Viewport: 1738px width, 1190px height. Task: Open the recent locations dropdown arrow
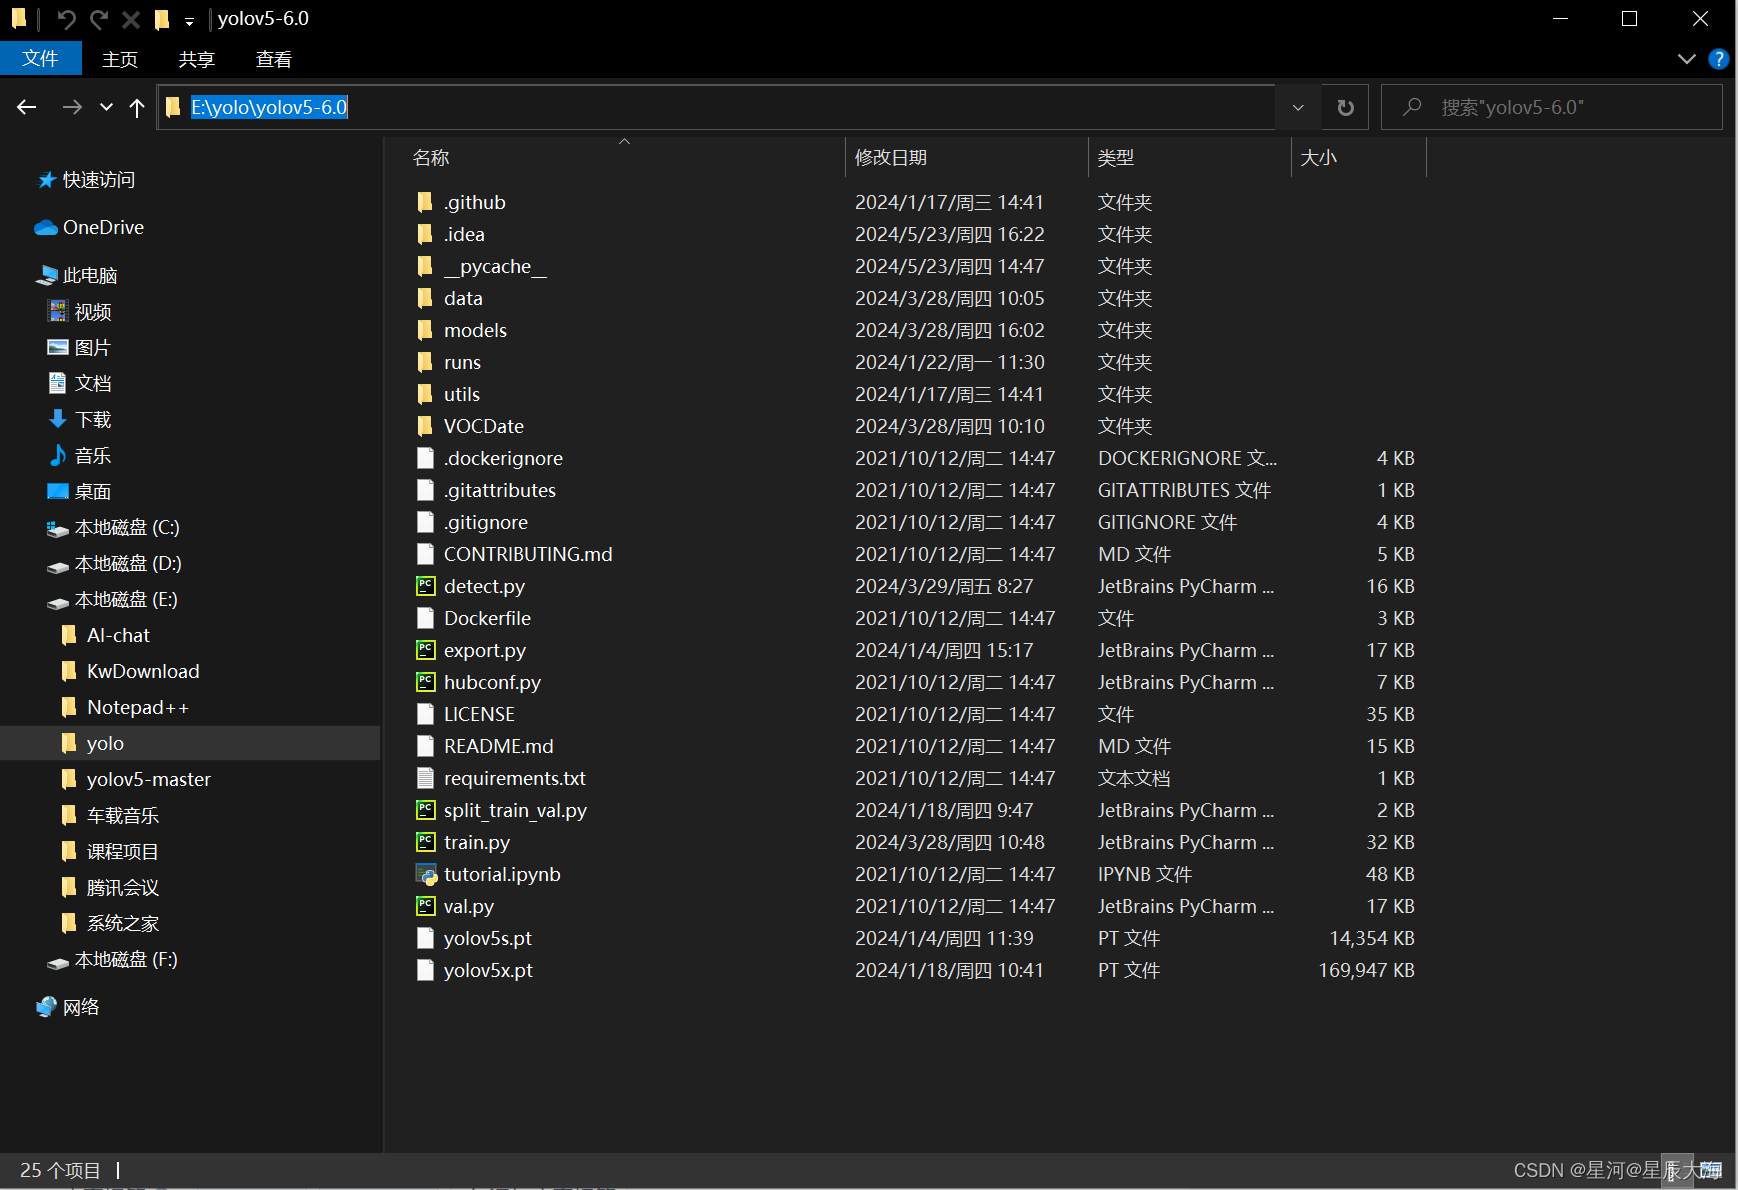click(x=106, y=107)
